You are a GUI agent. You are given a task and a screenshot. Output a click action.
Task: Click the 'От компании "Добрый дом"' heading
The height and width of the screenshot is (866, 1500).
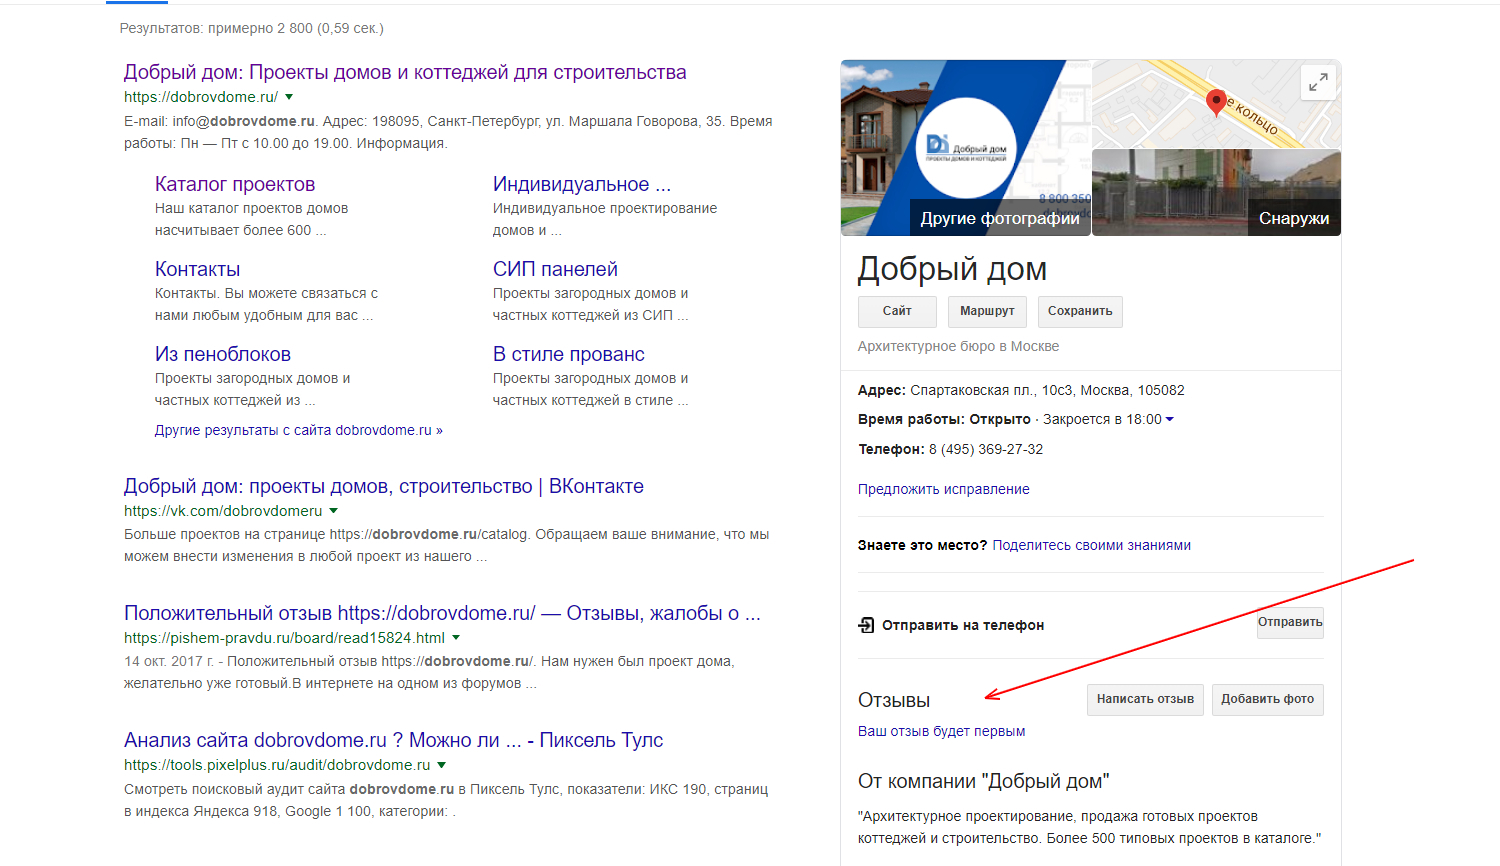coord(983,781)
